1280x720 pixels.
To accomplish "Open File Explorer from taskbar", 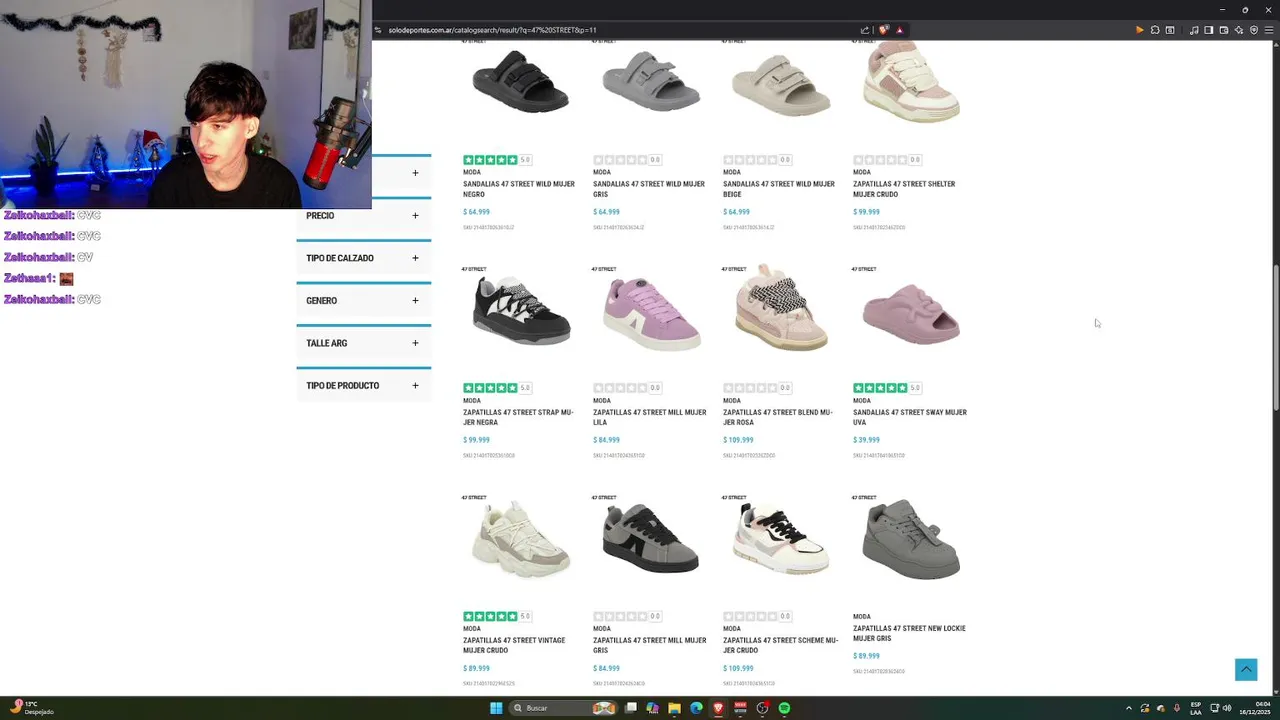I will [x=675, y=708].
